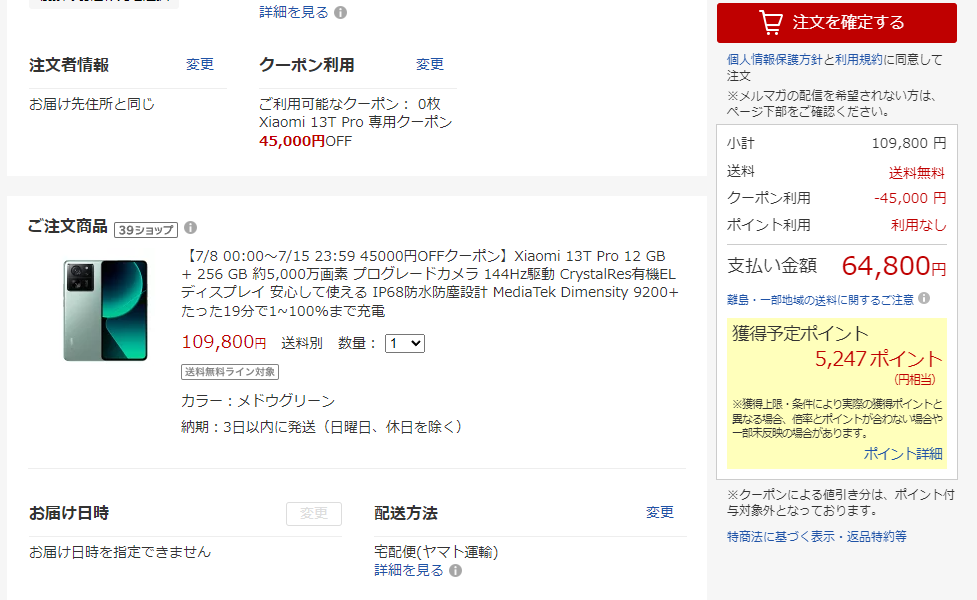Click the info icon next to top 詳細を見る
The height and width of the screenshot is (600, 977).
pos(340,12)
